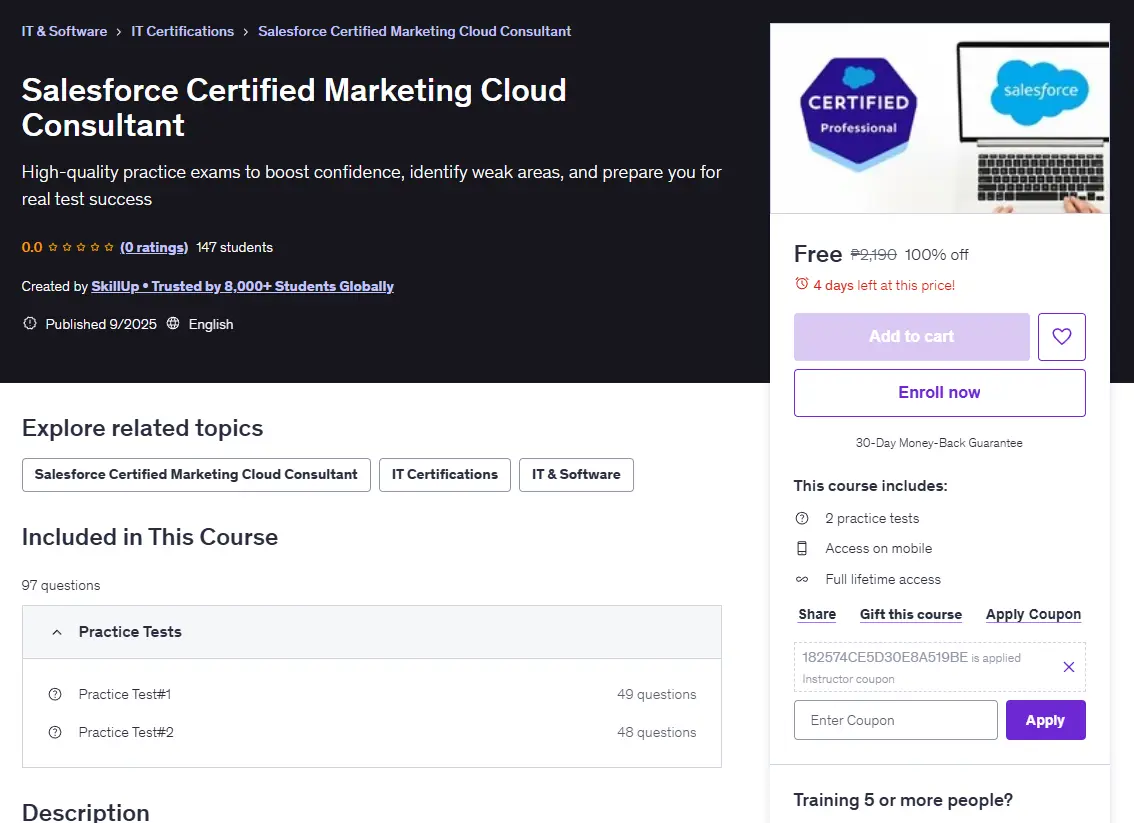
Task: Focus the Enter Coupon input field
Action: point(895,720)
